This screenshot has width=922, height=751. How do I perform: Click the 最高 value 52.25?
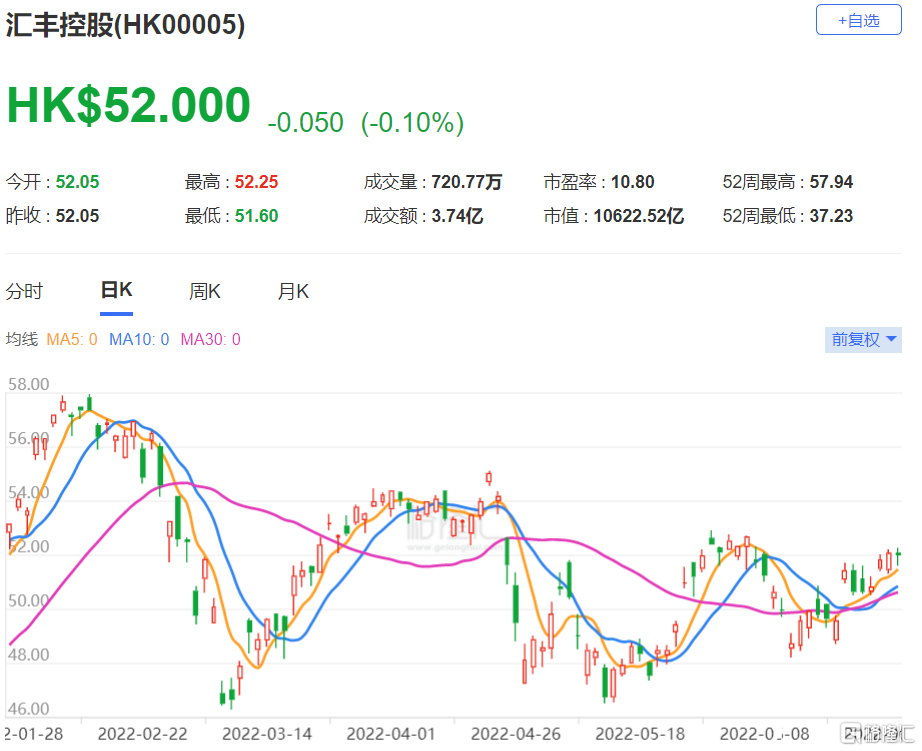point(256,182)
